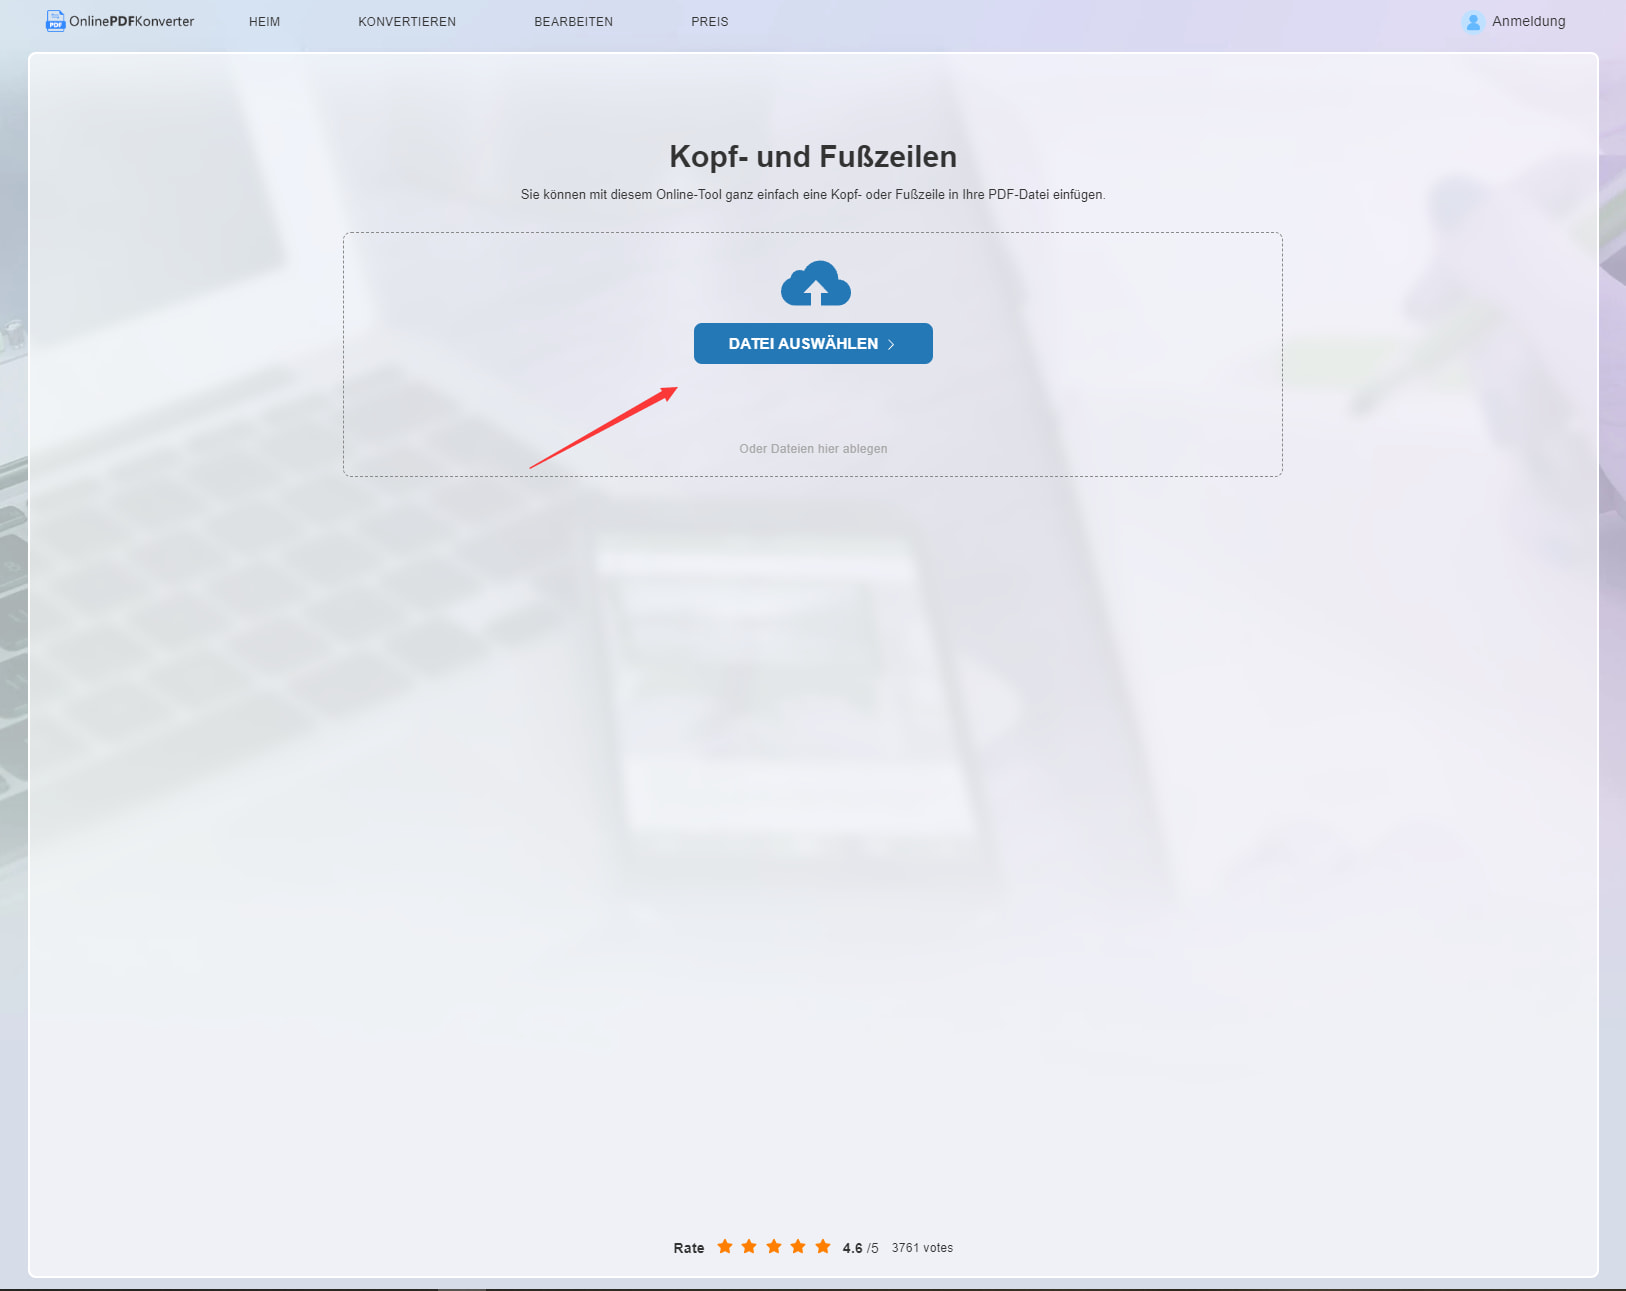Open the KONVERTIEREN menu
This screenshot has height=1291, width=1626.
tap(407, 22)
